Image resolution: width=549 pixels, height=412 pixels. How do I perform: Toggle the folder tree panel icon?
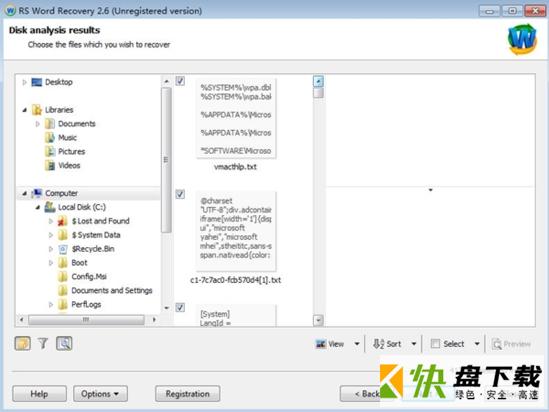[23, 343]
